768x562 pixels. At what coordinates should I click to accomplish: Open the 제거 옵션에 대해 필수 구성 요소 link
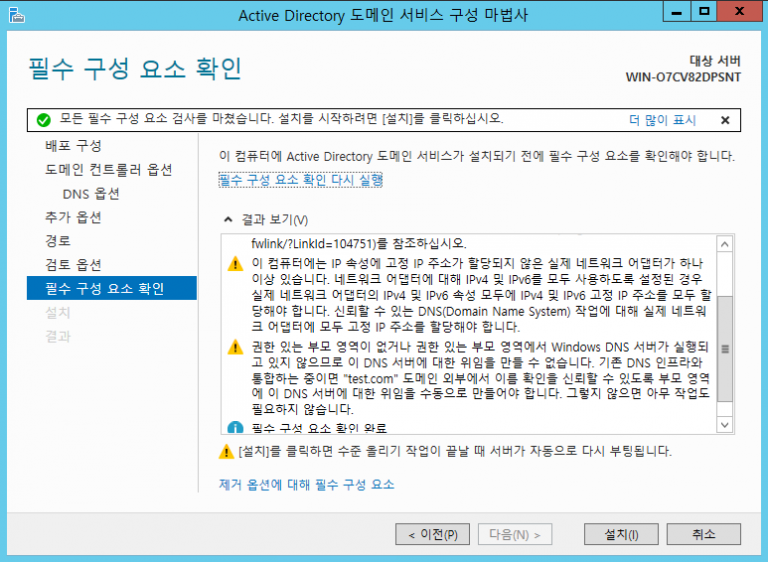306,485
